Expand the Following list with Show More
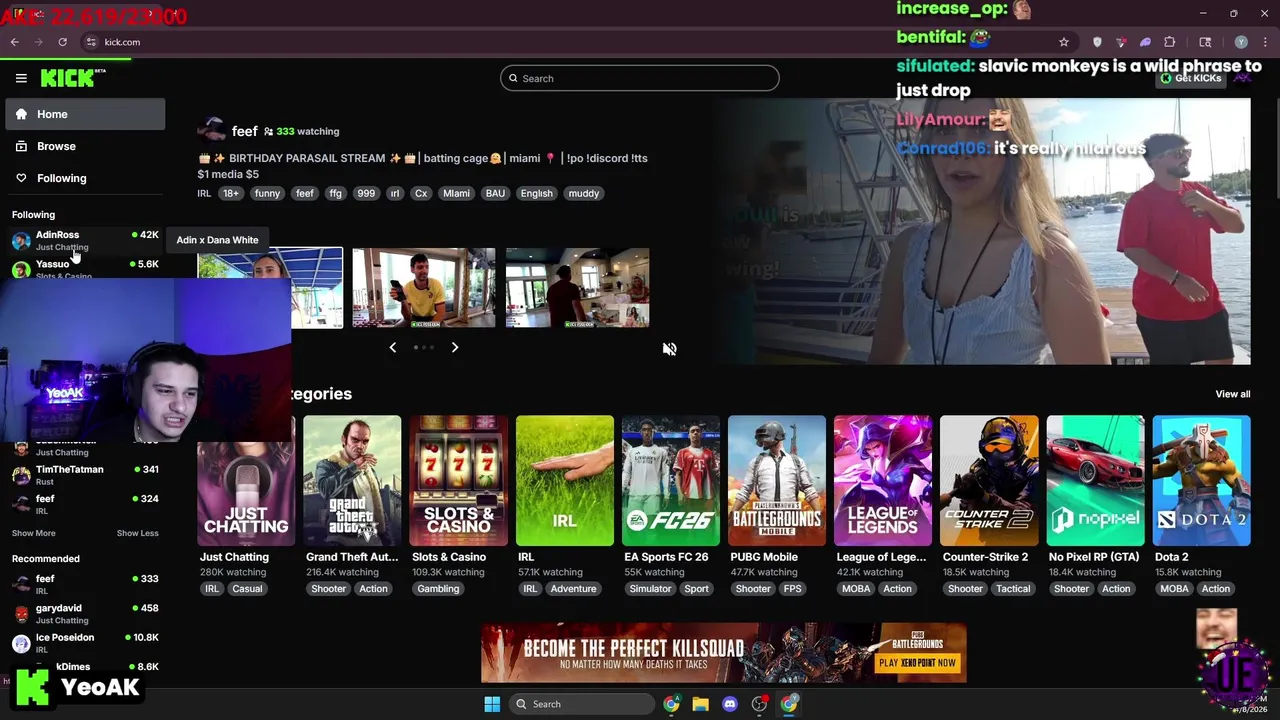This screenshot has height=720, width=1280. point(34,533)
